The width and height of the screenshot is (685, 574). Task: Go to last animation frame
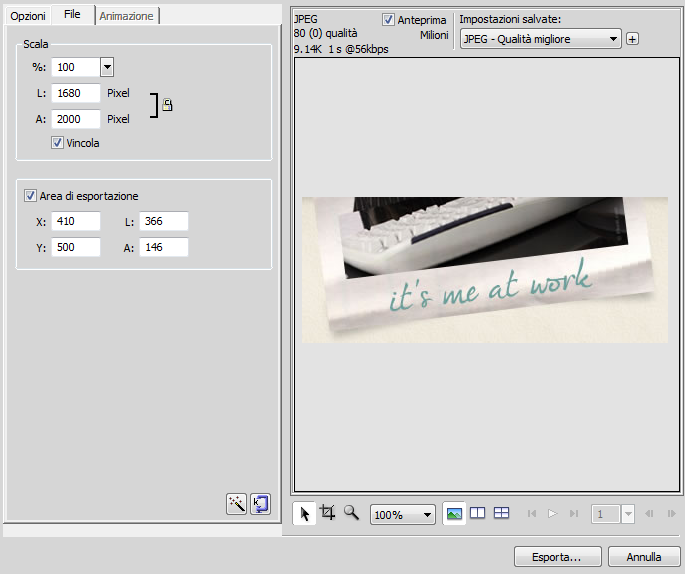574,513
